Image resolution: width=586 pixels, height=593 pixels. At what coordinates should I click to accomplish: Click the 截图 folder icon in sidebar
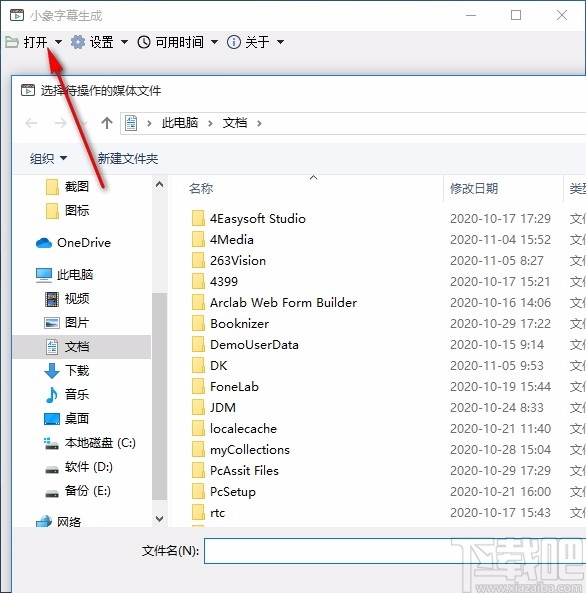52,186
